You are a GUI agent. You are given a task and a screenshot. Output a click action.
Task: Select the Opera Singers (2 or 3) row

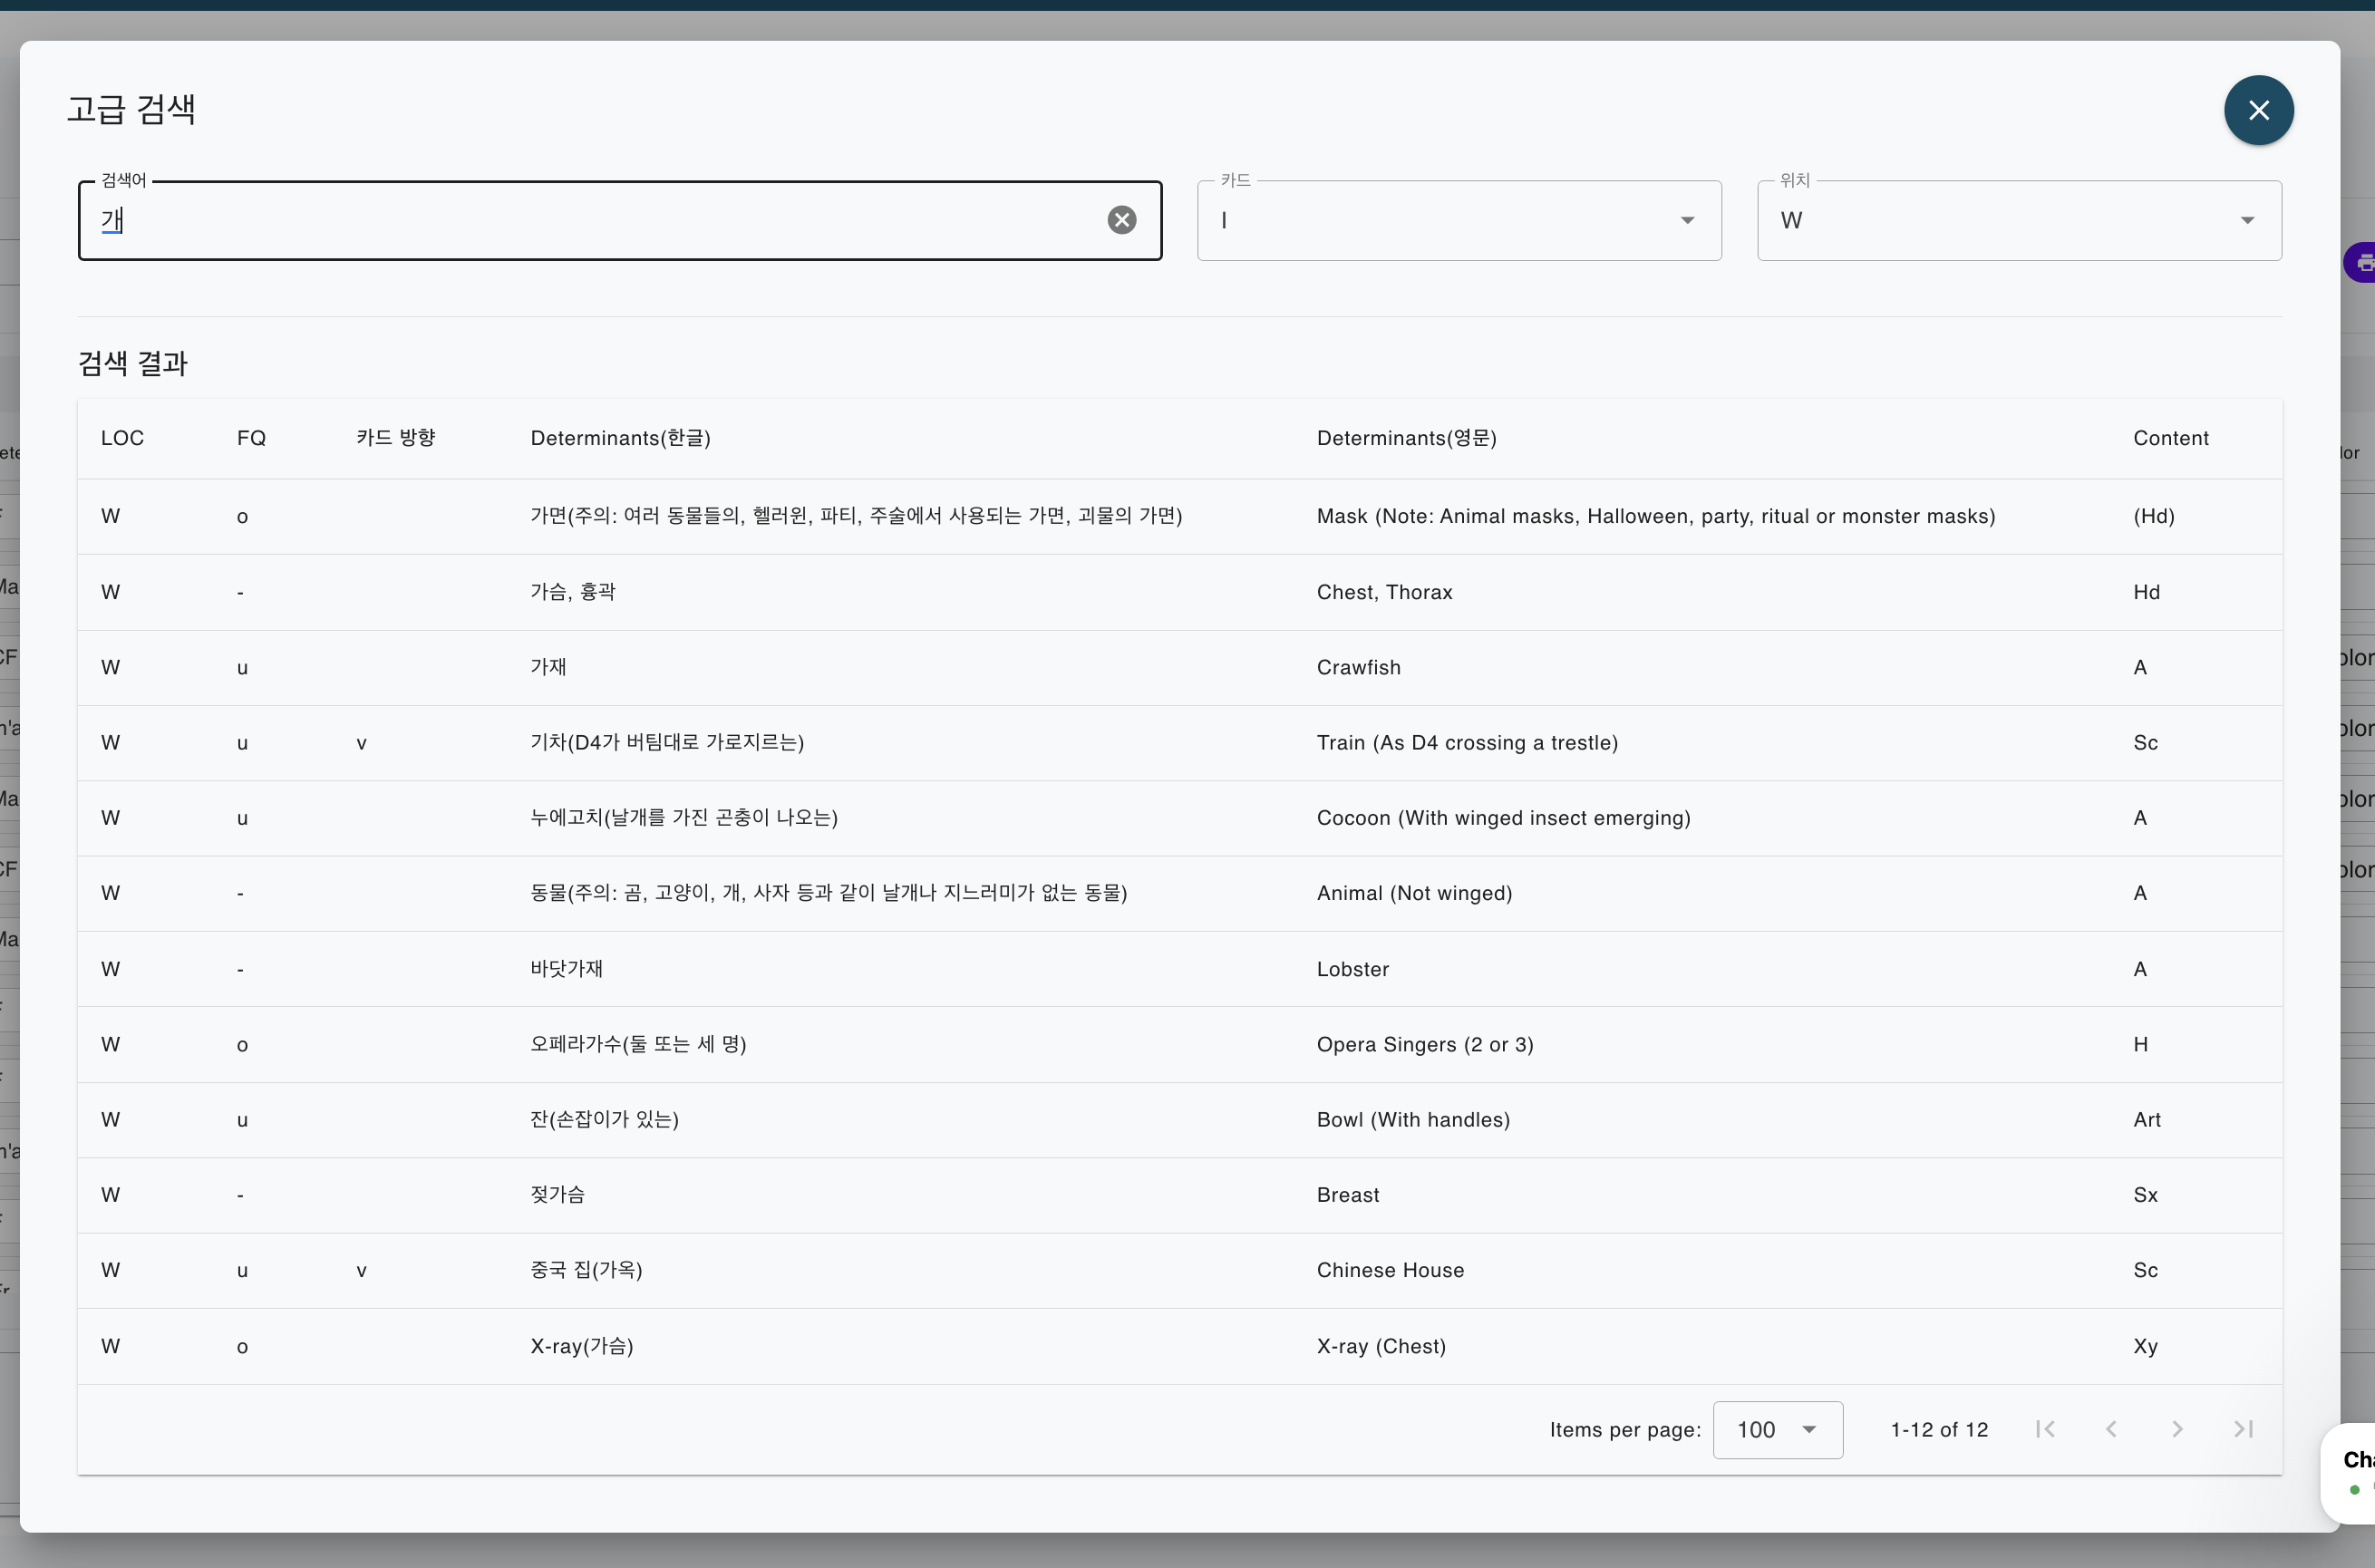[1424, 1045]
